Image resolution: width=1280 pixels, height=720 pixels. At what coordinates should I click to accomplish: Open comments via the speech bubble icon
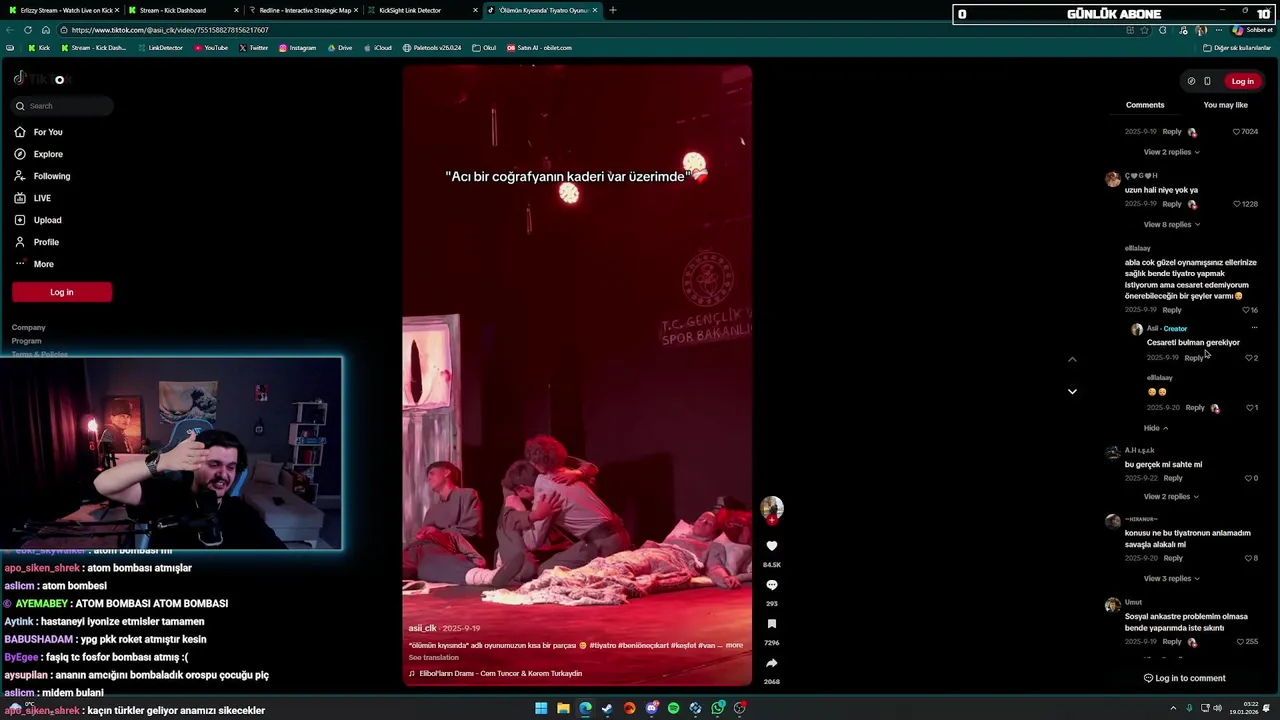(771, 585)
